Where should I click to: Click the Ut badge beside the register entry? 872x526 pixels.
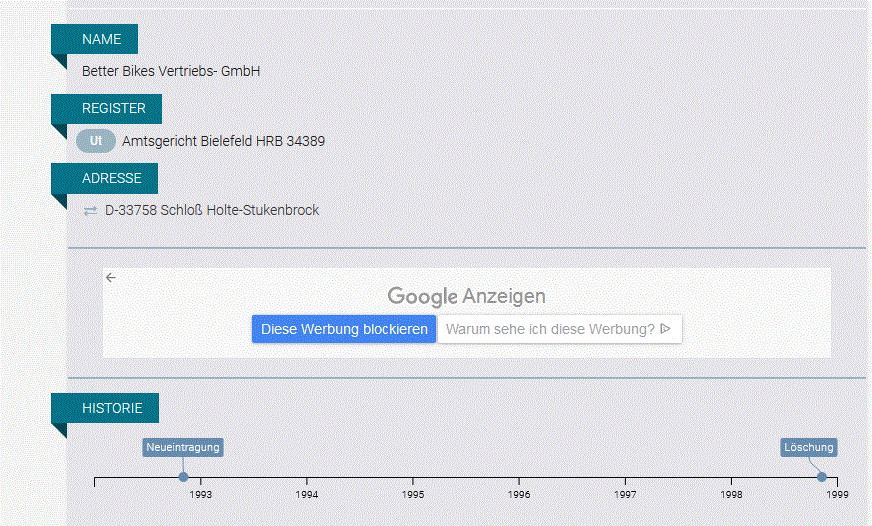coord(96,141)
